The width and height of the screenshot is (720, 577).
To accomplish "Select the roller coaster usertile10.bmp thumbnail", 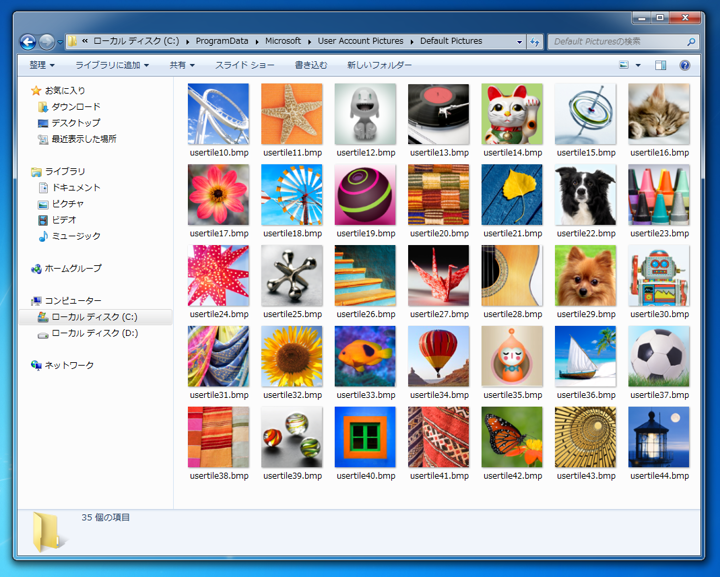I will [x=219, y=114].
